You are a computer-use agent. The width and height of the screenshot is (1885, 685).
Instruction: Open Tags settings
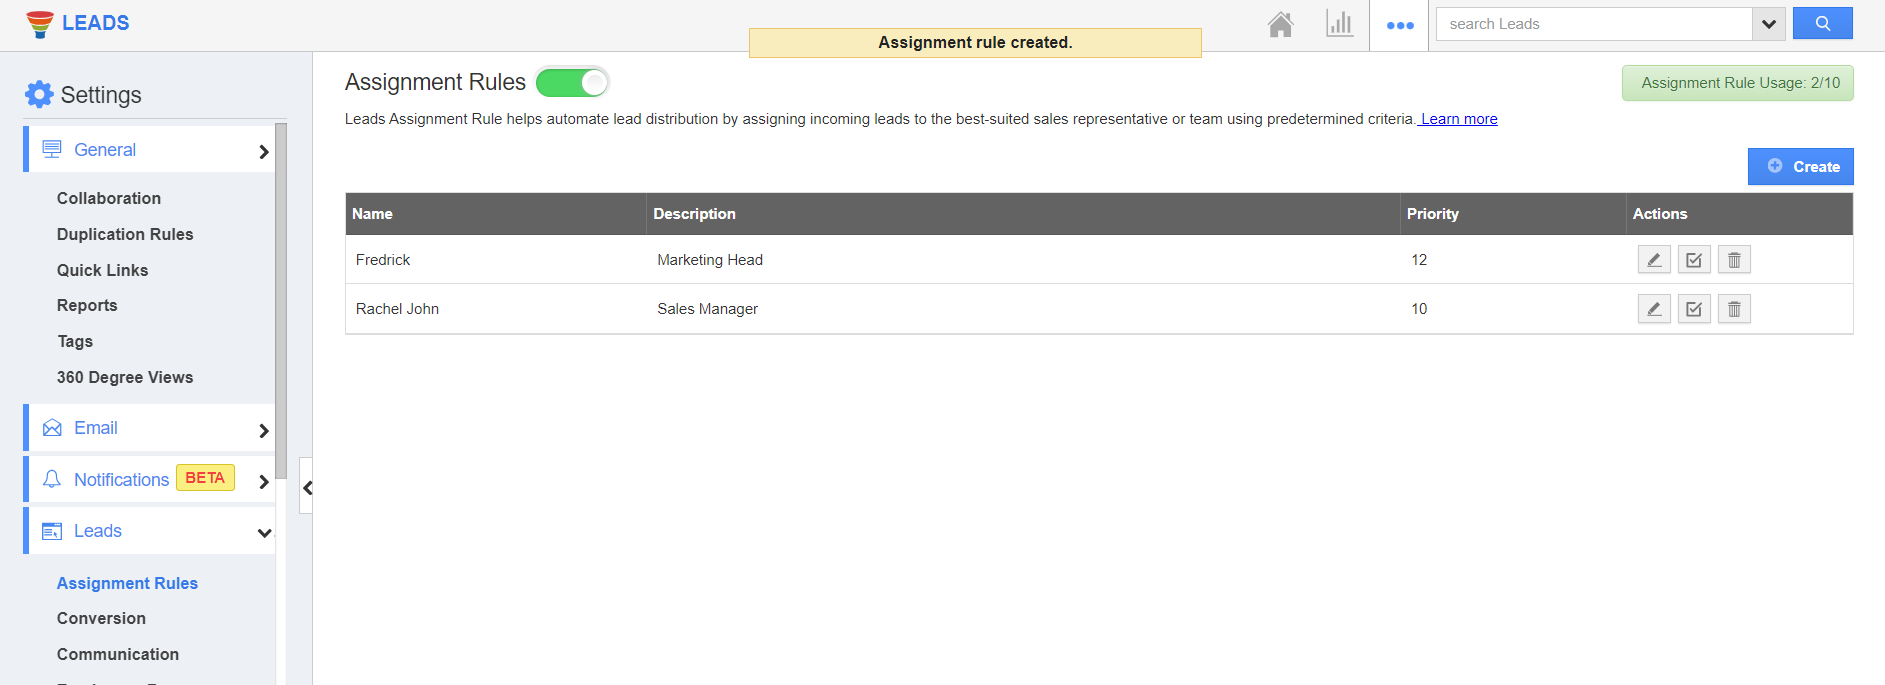(75, 341)
